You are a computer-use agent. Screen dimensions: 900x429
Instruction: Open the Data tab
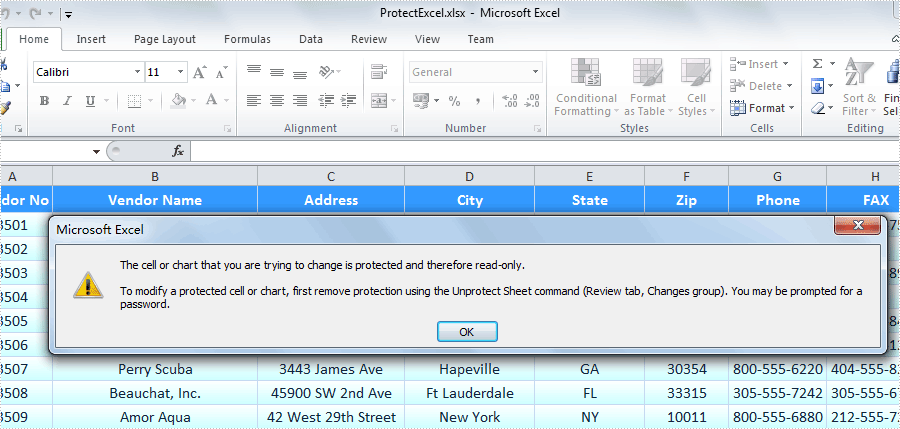click(x=311, y=40)
